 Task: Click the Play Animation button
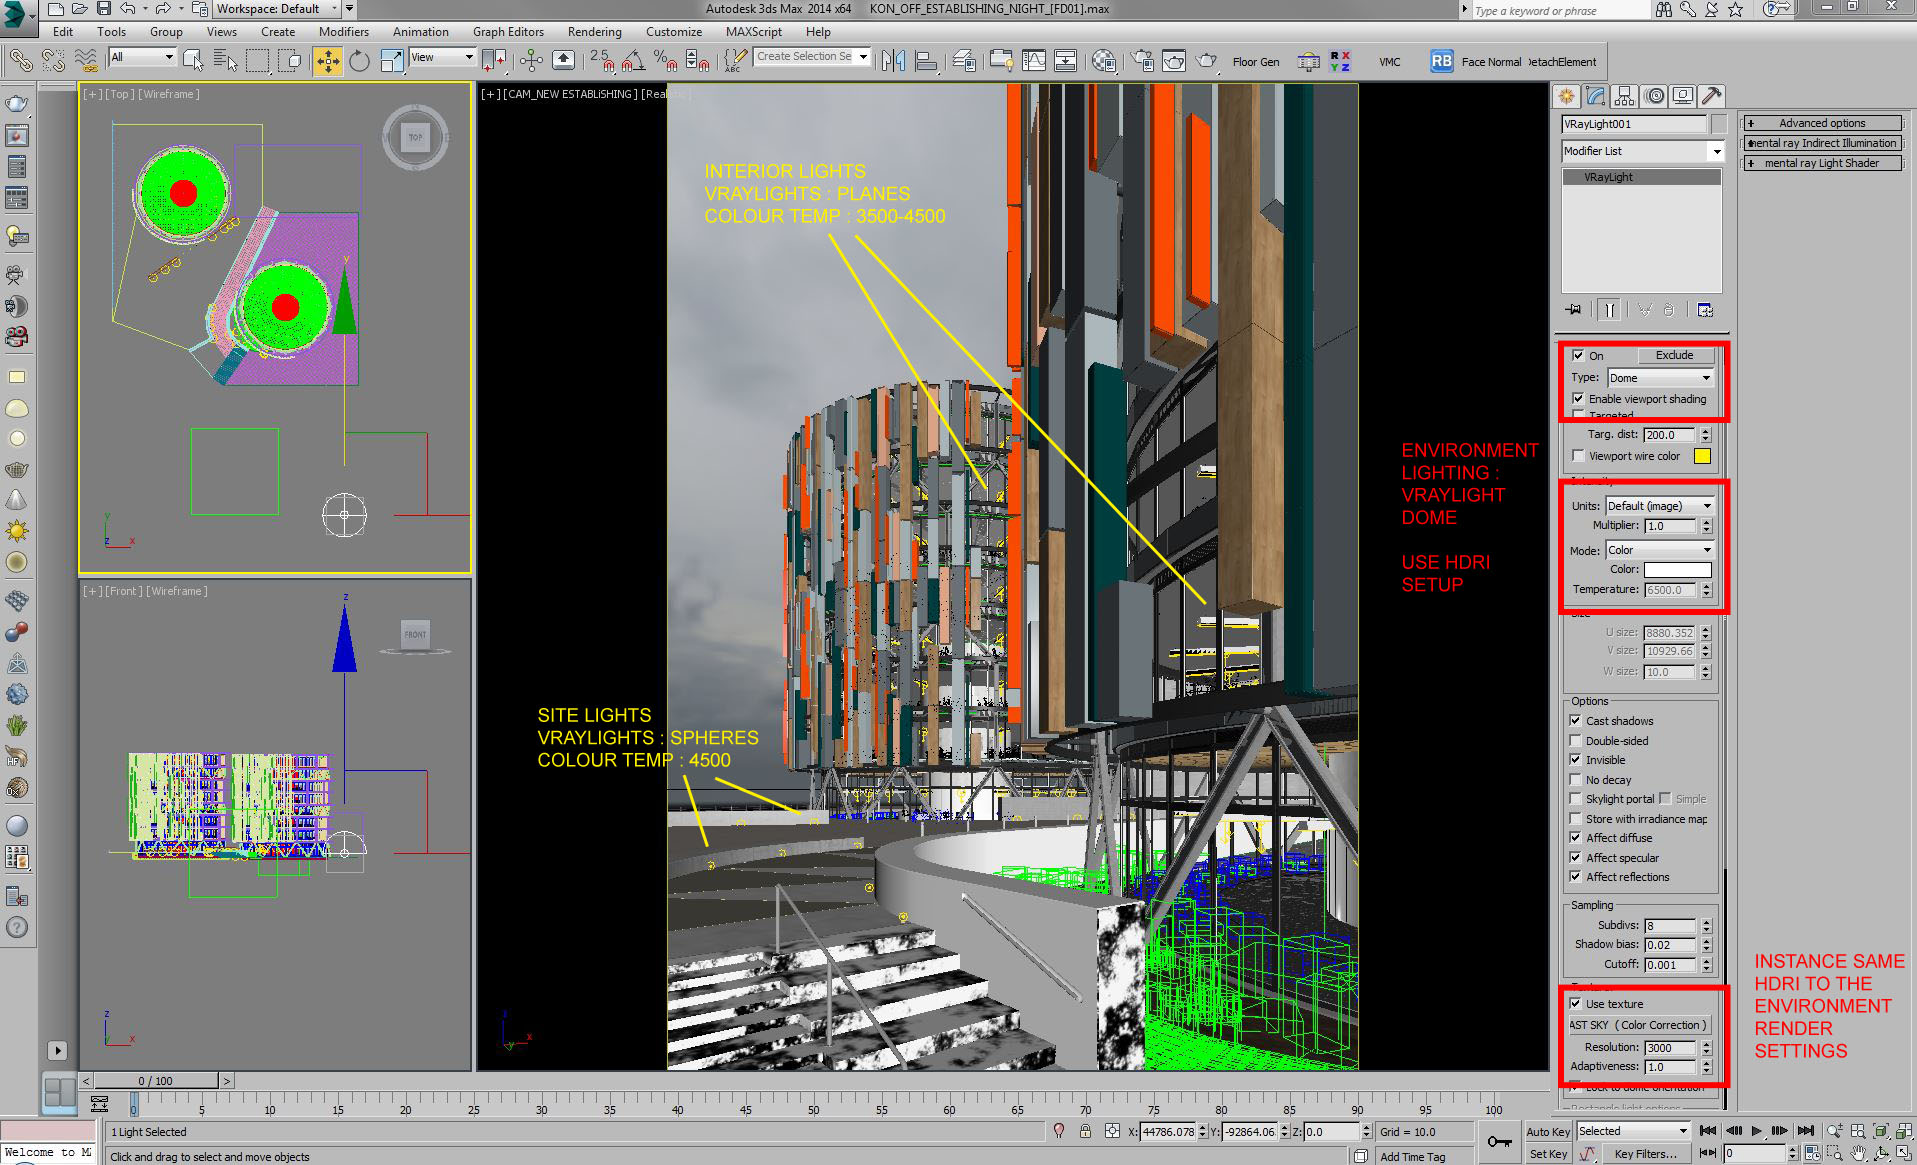(1756, 1131)
